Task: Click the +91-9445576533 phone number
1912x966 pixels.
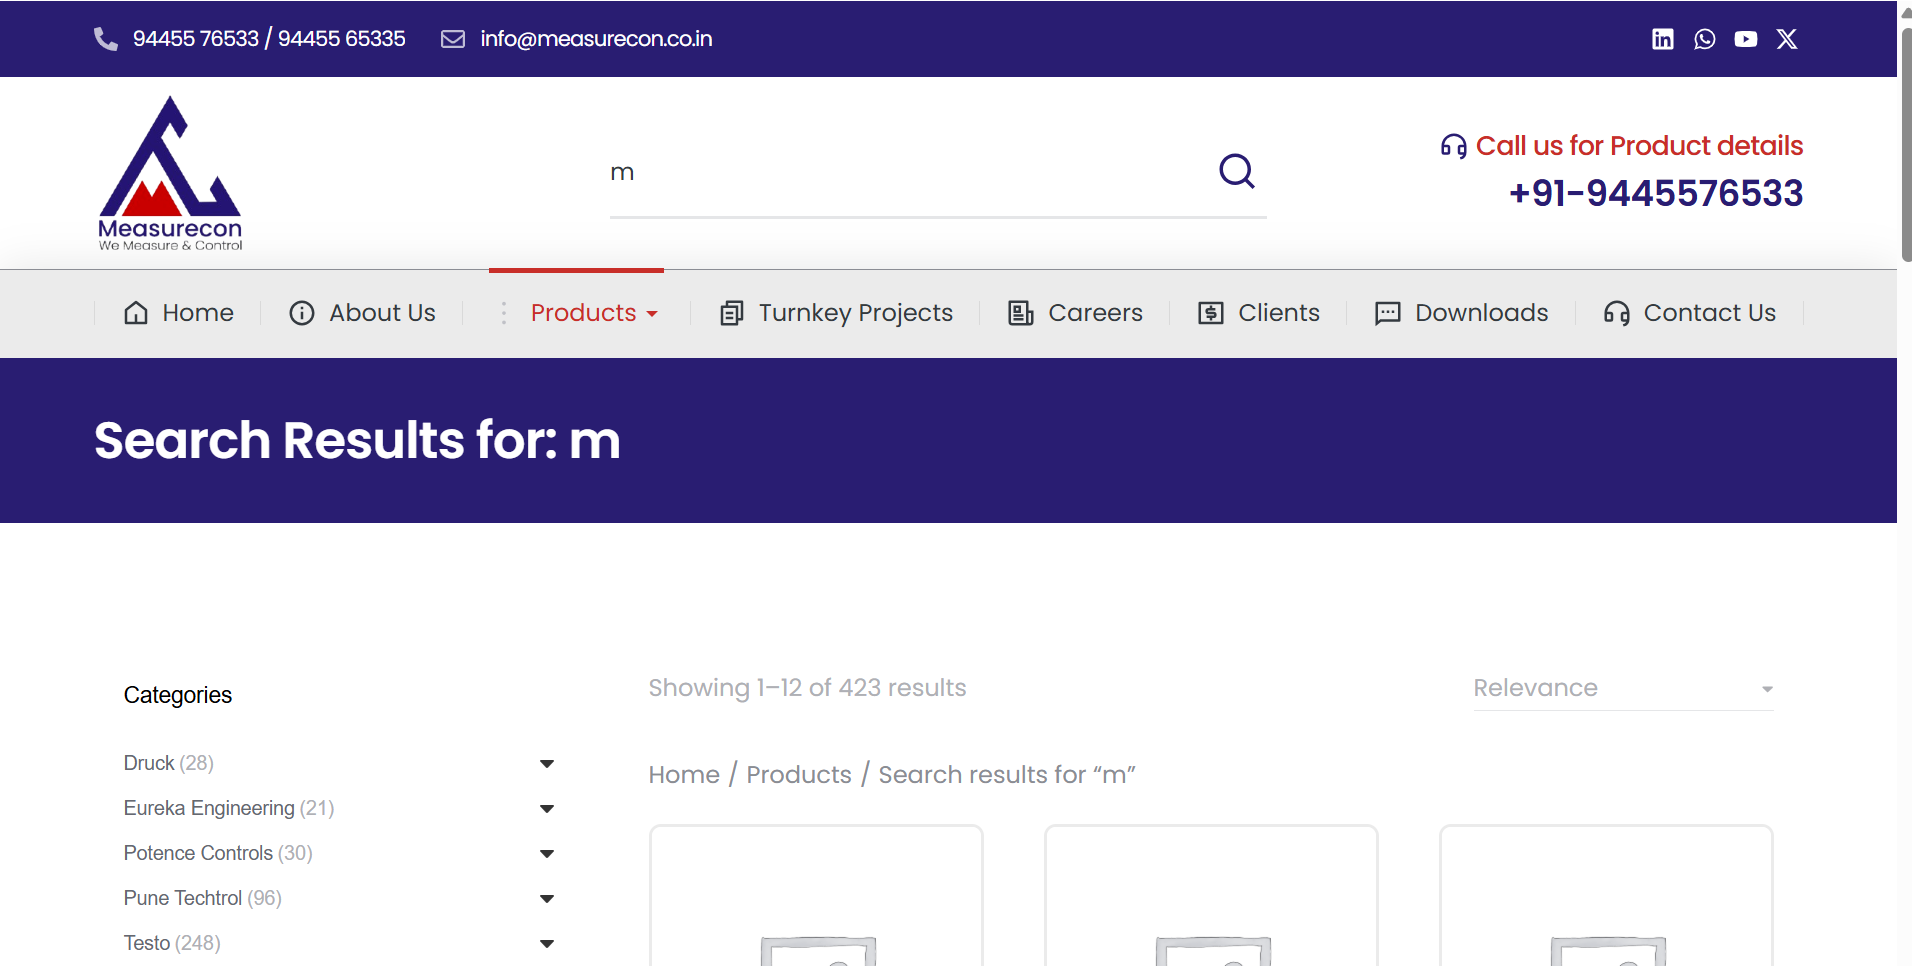Action: (1656, 193)
